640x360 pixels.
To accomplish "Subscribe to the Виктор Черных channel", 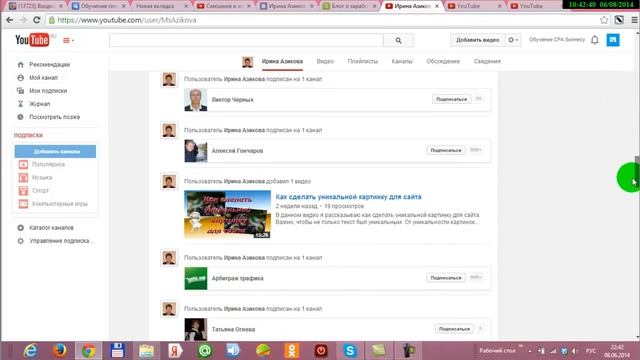I will click(451, 99).
